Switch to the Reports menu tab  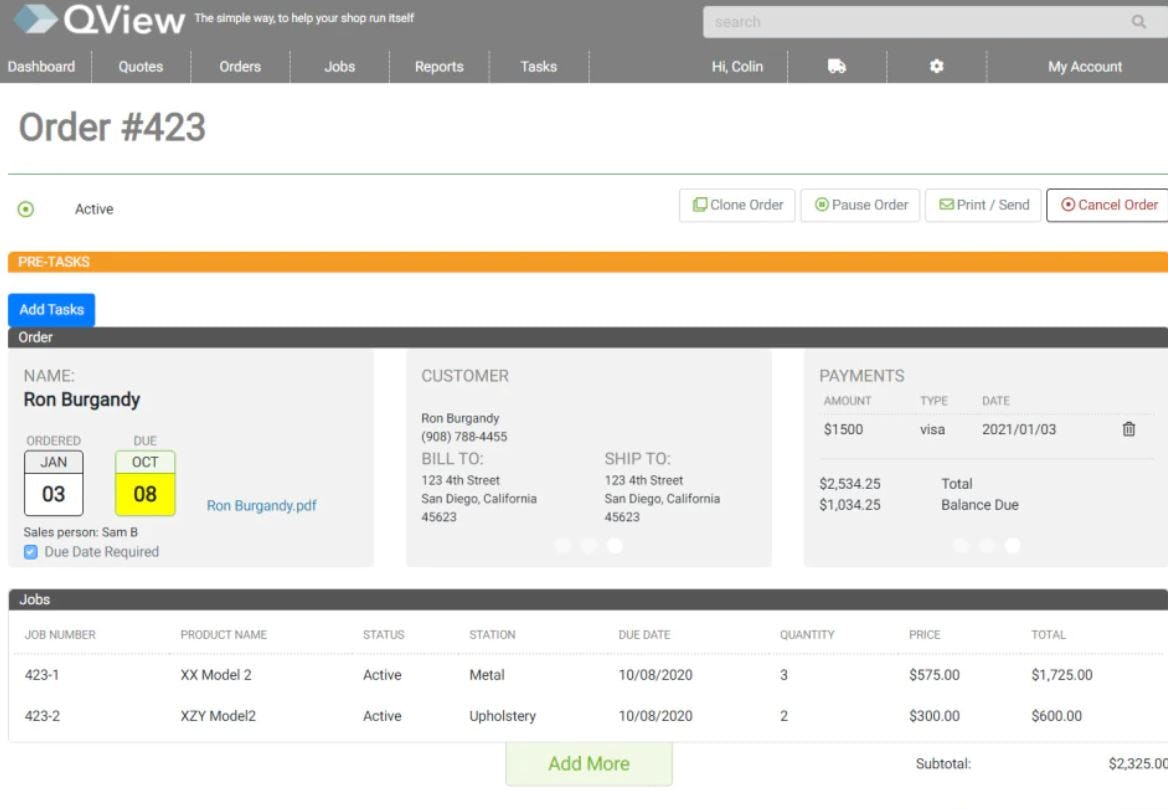click(438, 66)
